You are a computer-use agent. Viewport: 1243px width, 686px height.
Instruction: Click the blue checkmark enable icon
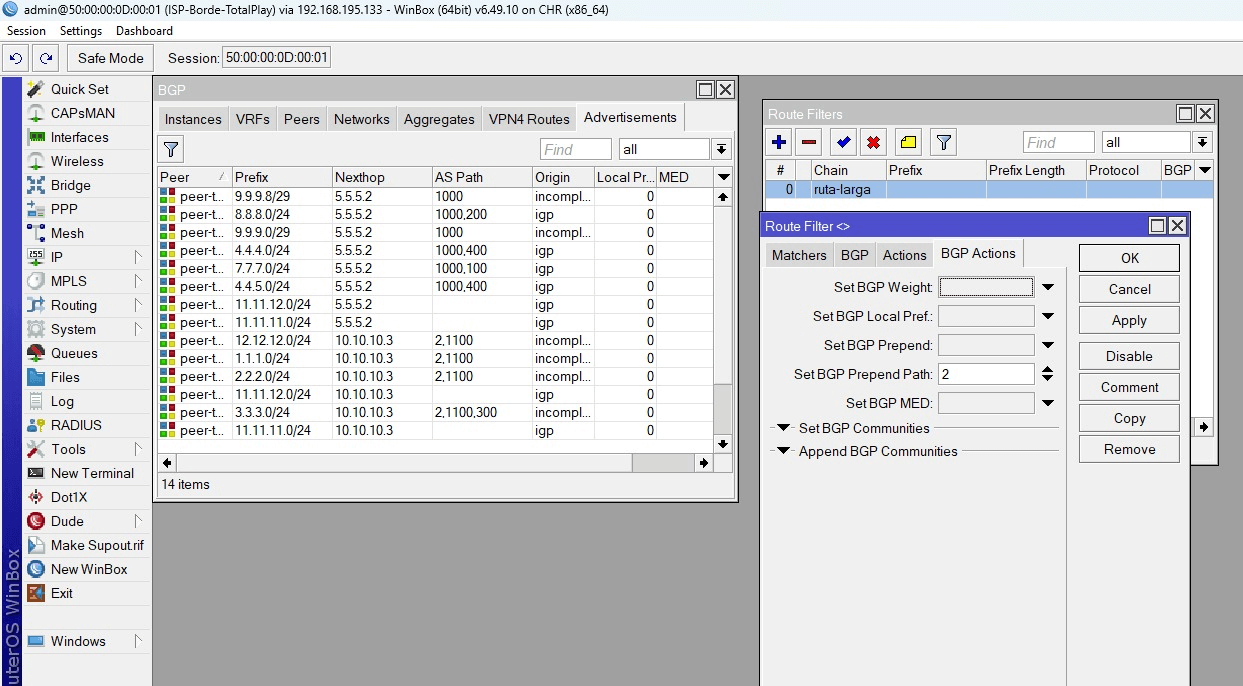[x=844, y=142]
